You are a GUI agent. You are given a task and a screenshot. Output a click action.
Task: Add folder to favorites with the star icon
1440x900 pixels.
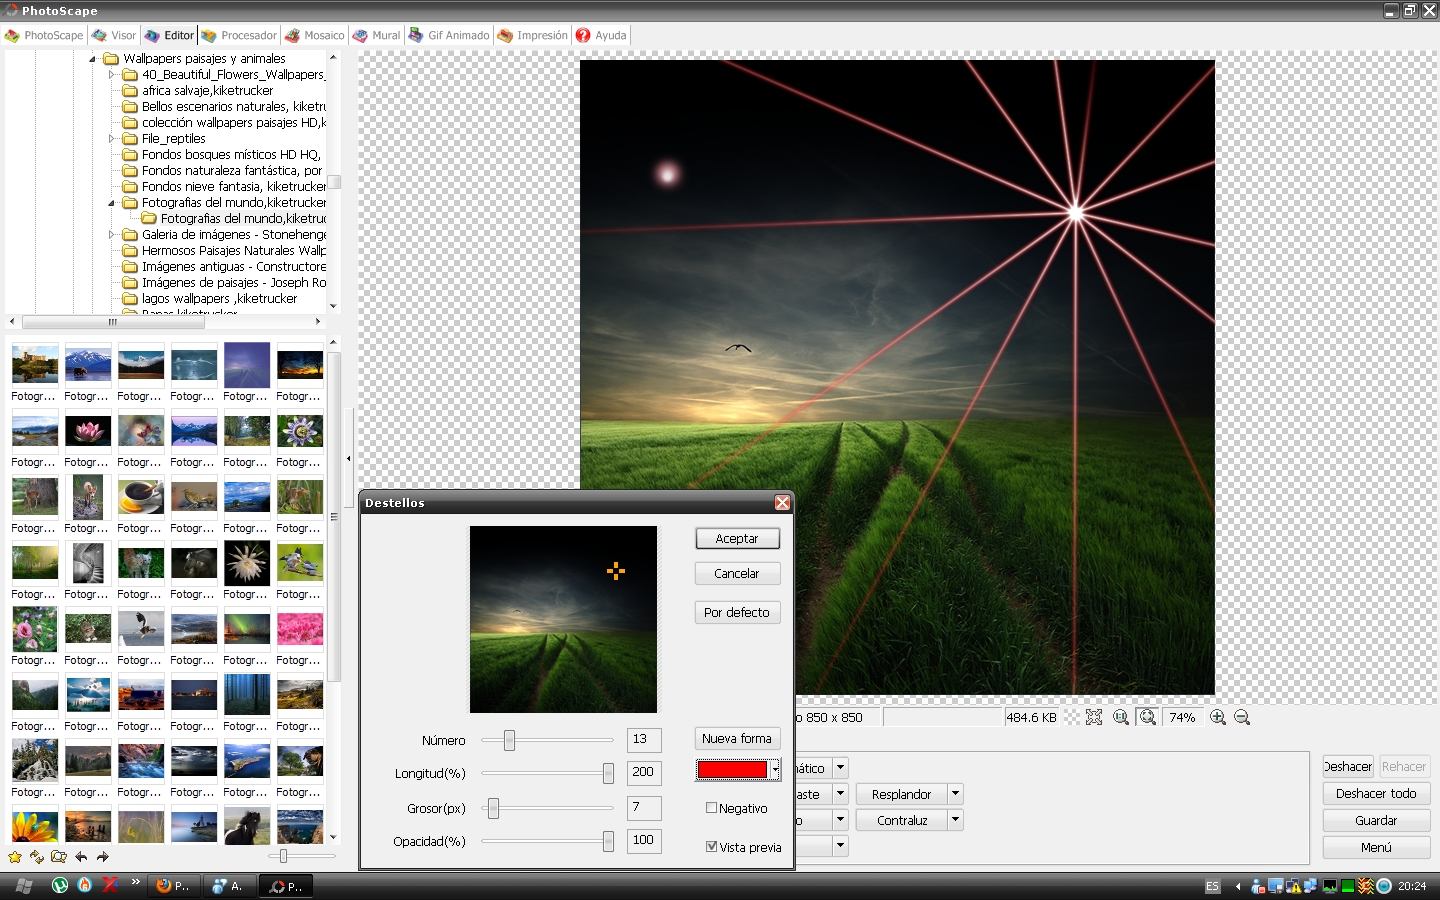15,857
